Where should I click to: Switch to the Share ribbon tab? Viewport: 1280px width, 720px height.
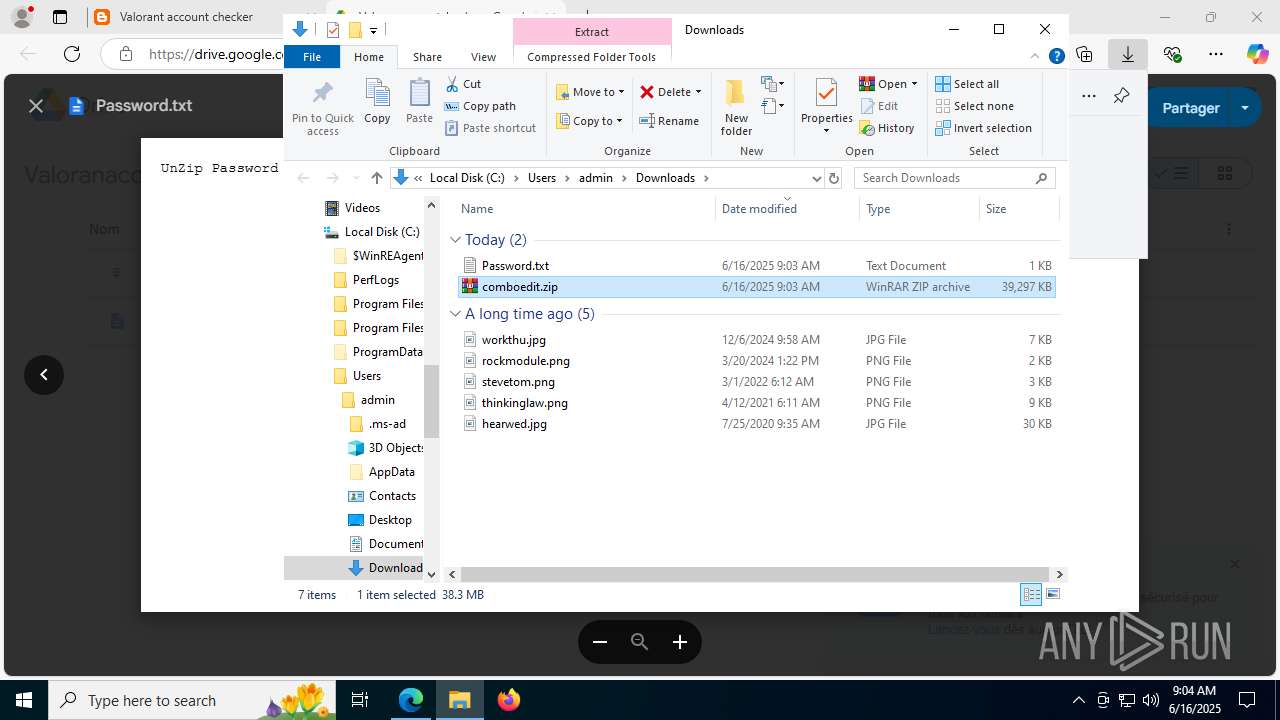(x=427, y=57)
